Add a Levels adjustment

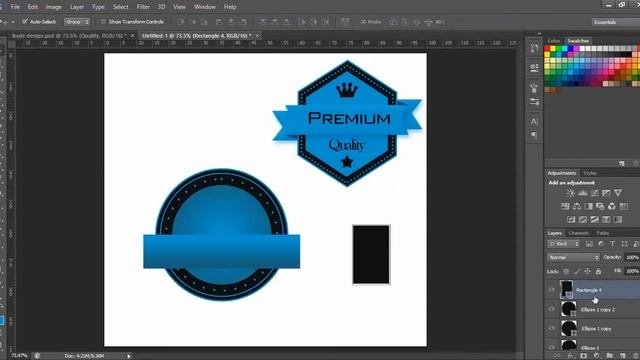pos(582,193)
